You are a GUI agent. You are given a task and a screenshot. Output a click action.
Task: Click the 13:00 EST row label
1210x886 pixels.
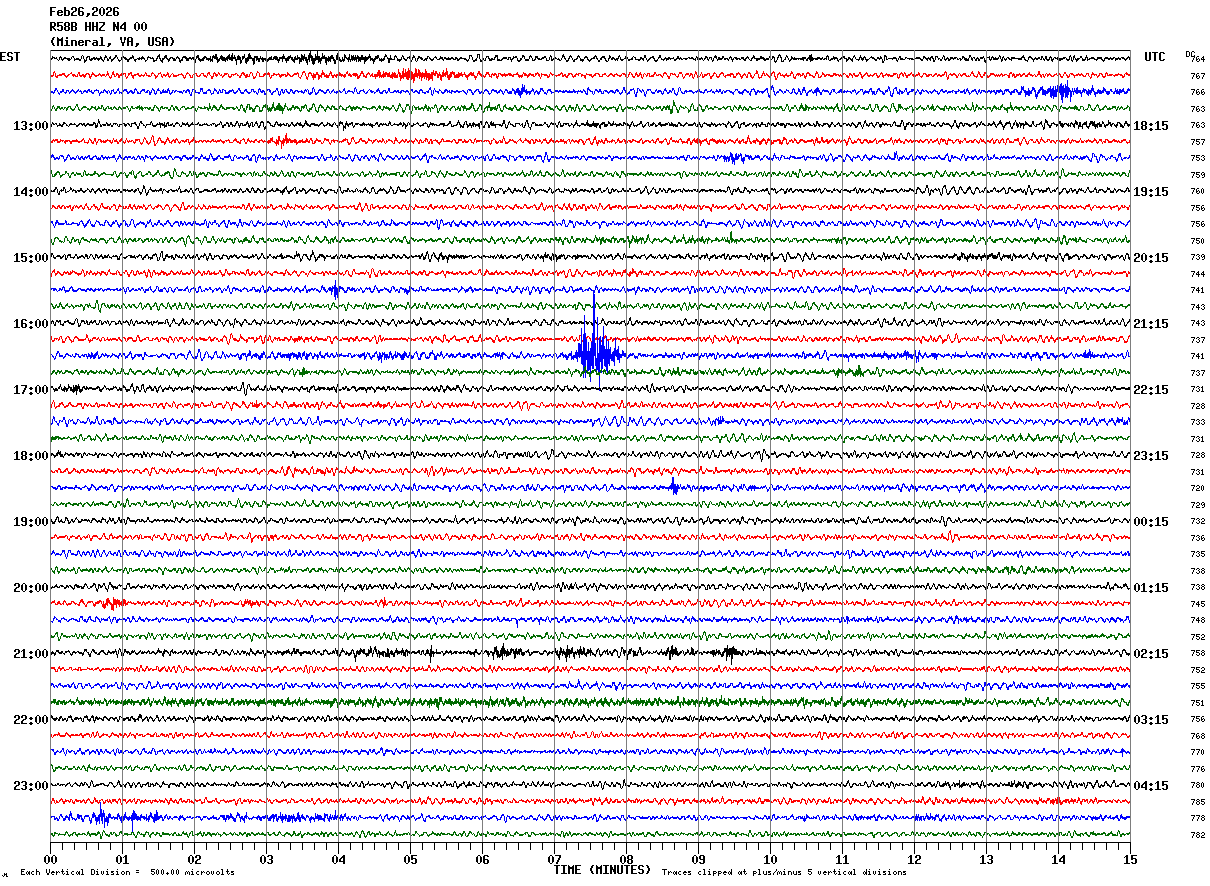[30, 126]
